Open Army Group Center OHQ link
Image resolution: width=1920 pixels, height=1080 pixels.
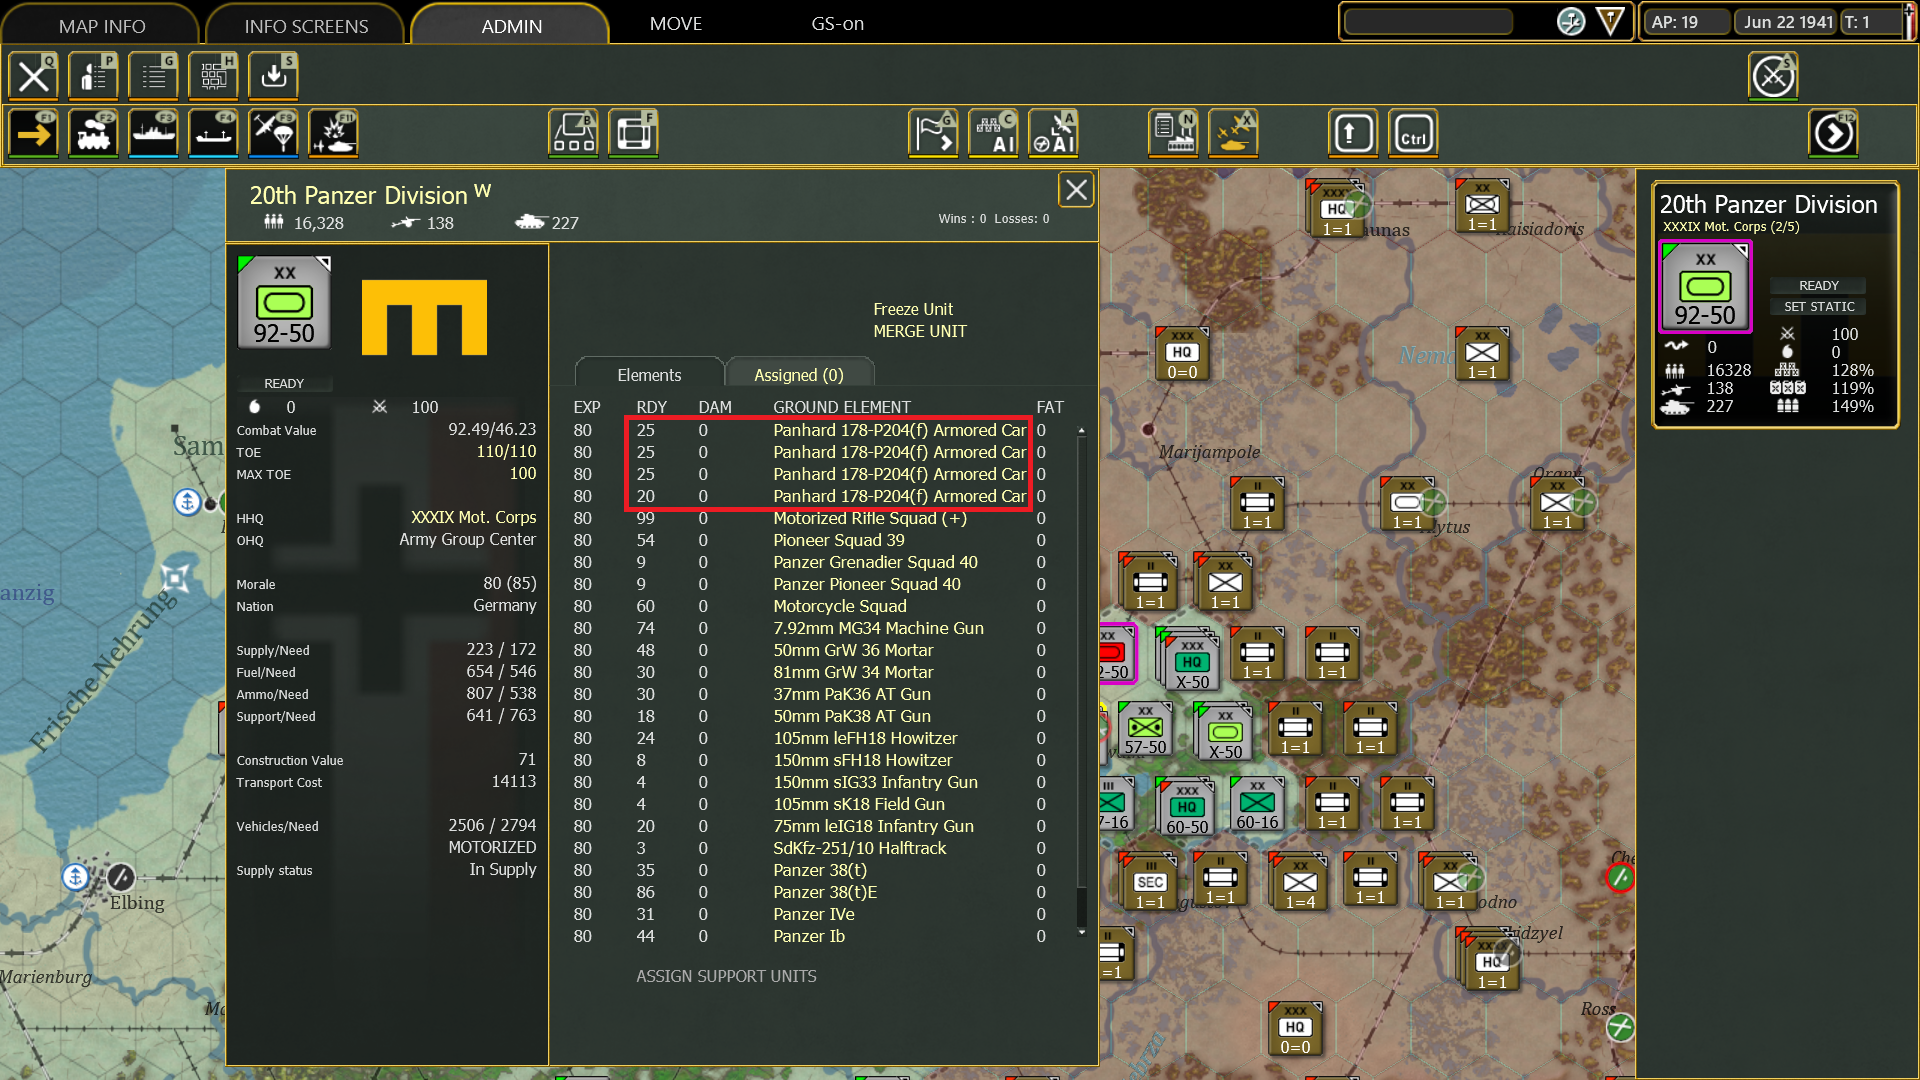467,539
